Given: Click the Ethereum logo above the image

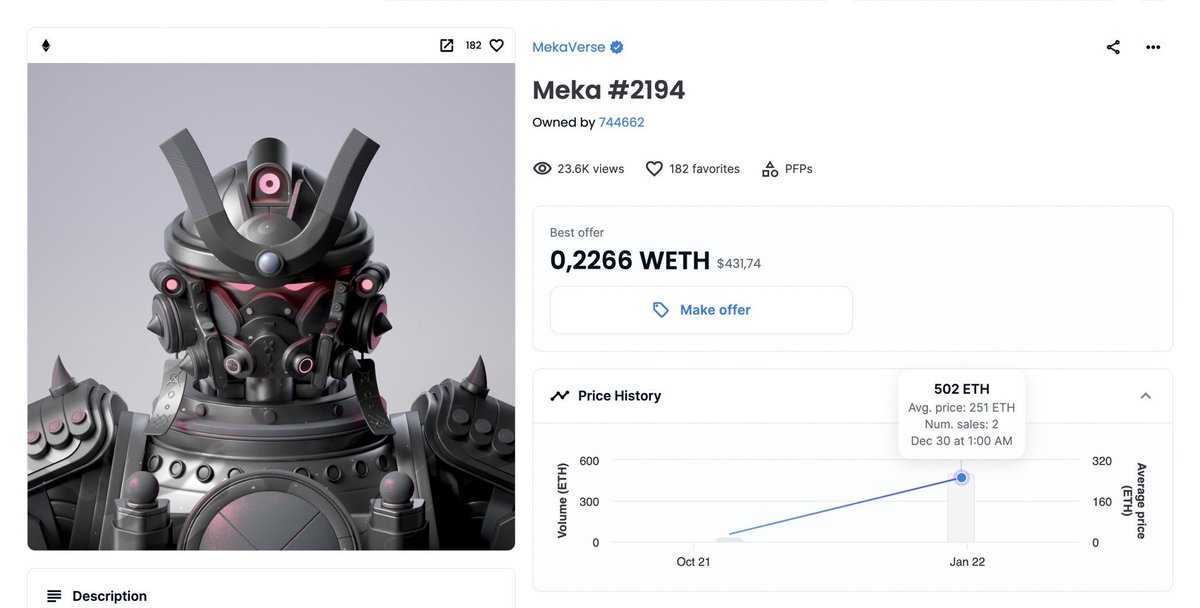Looking at the screenshot, I should pos(45,46).
